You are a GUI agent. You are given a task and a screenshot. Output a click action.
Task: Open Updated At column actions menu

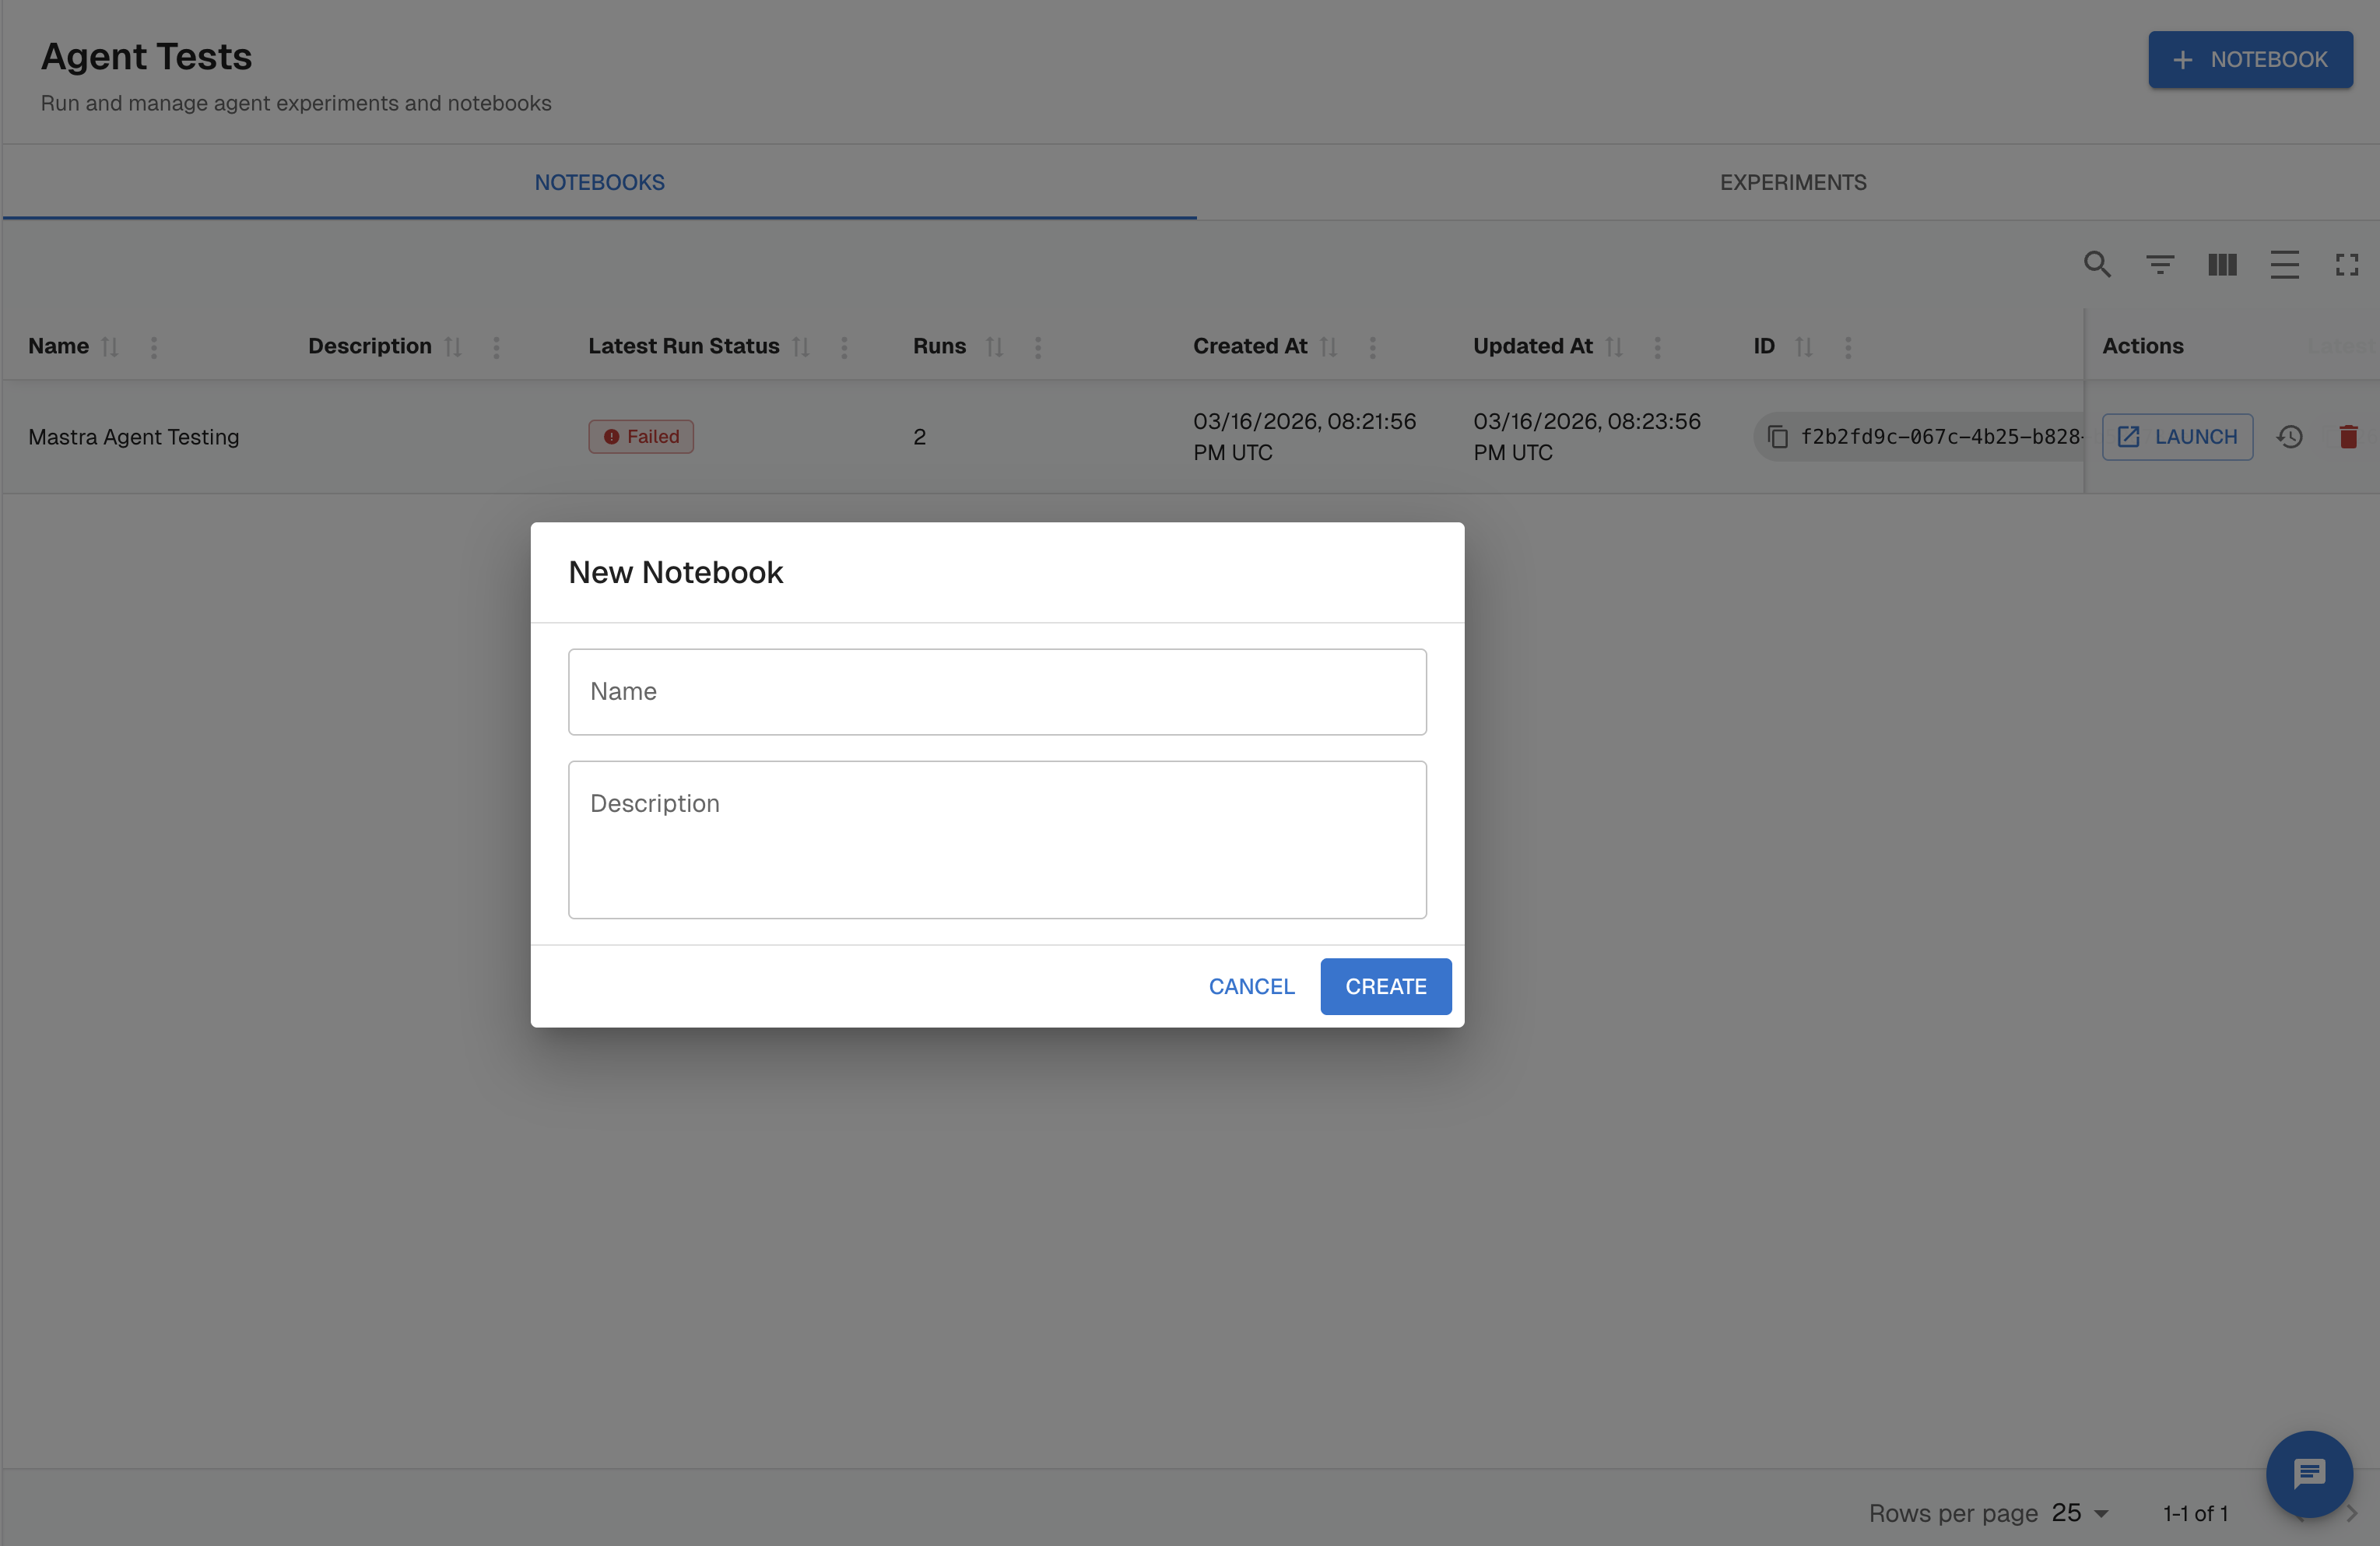[x=1657, y=347]
